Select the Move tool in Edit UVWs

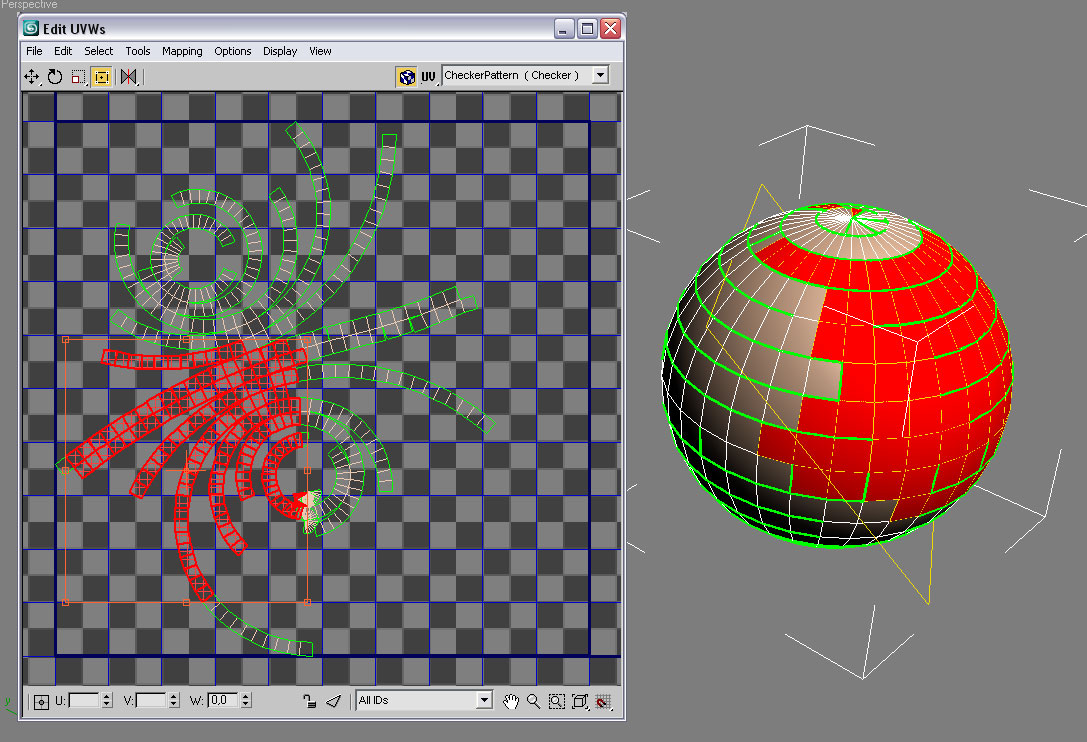pyautogui.click(x=31, y=76)
